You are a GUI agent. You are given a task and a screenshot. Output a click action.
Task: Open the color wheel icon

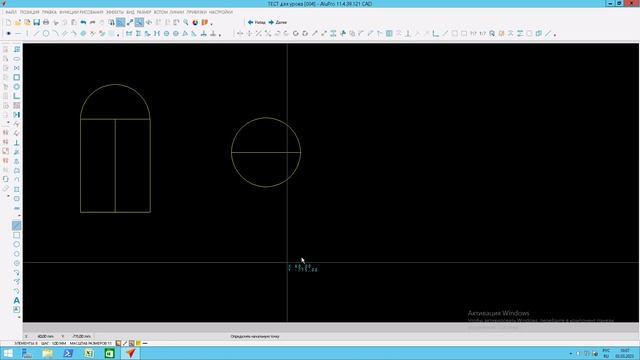tap(195, 22)
